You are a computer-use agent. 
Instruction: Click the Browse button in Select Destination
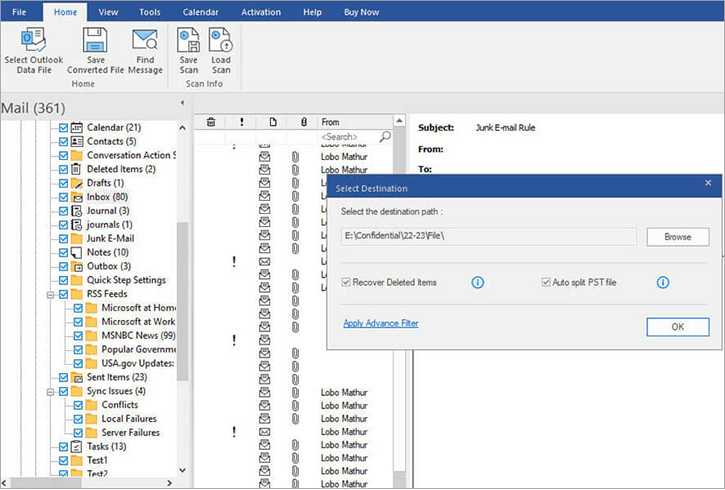(x=677, y=237)
